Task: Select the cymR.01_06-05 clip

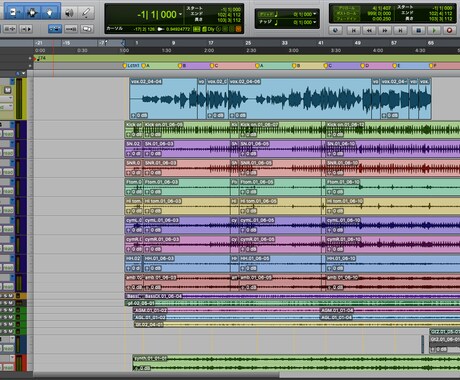Action: point(280,244)
